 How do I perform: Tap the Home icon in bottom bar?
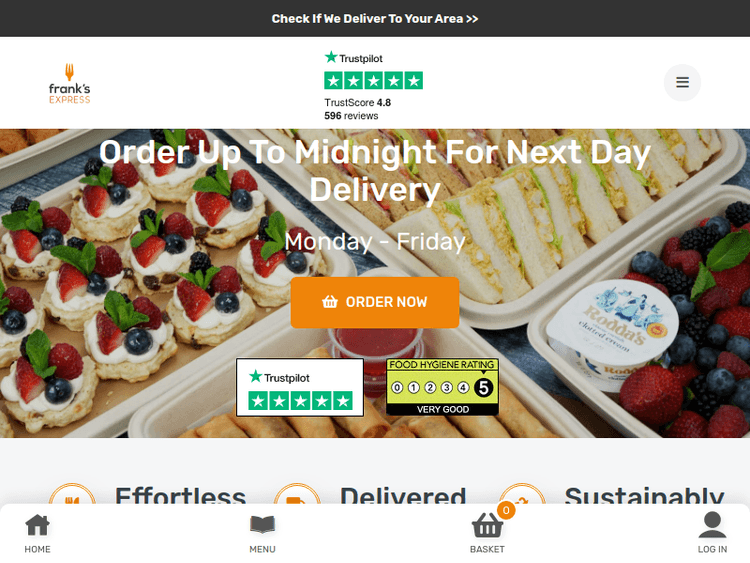pos(37,525)
